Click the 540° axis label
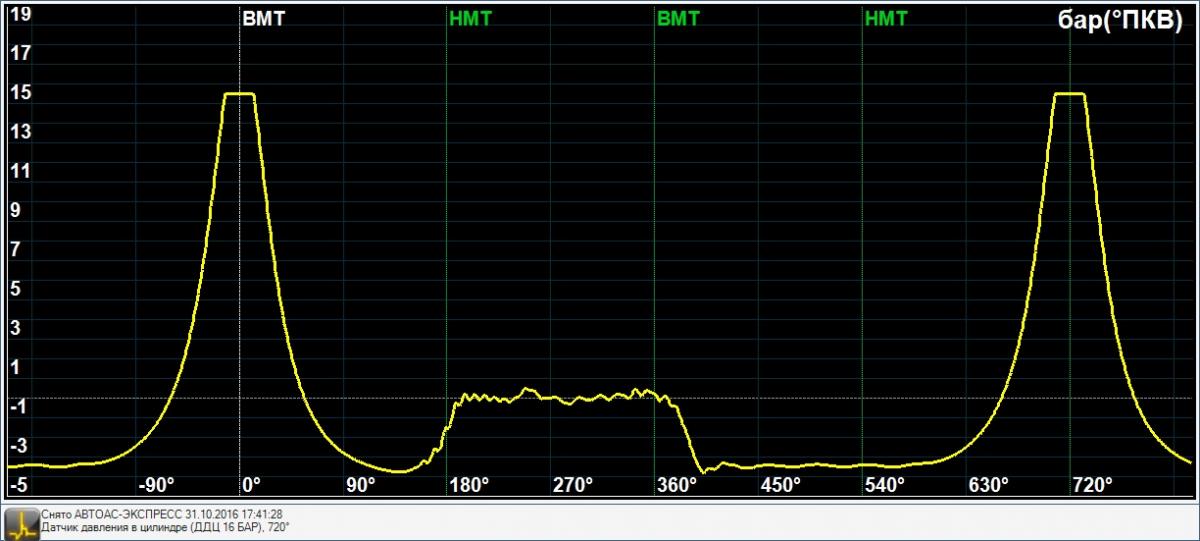This screenshot has width=1200, height=541. coord(886,484)
